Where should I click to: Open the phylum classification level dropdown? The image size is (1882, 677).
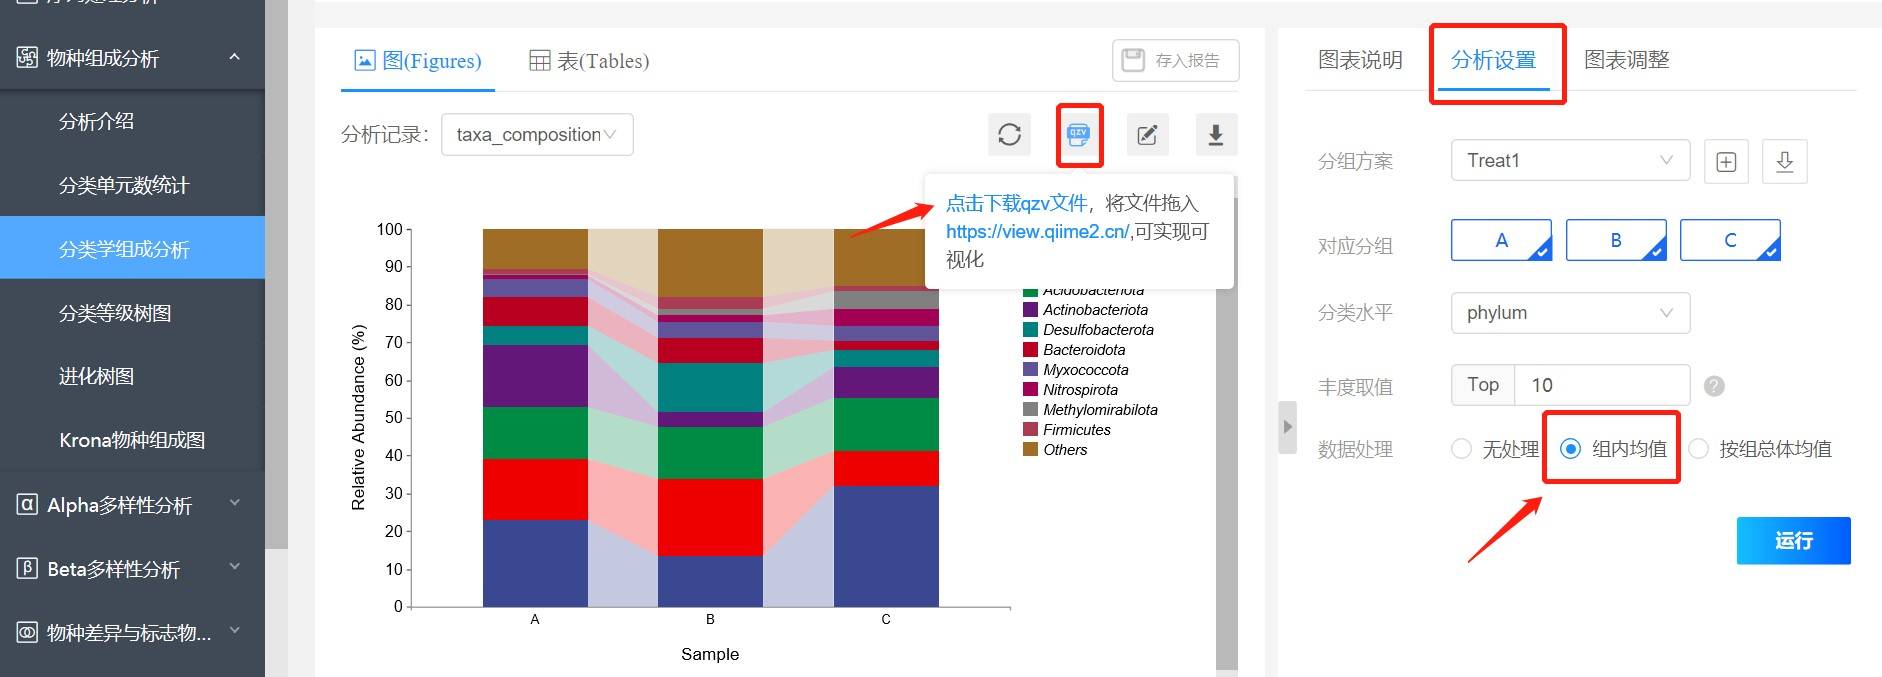click(x=1570, y=313)
